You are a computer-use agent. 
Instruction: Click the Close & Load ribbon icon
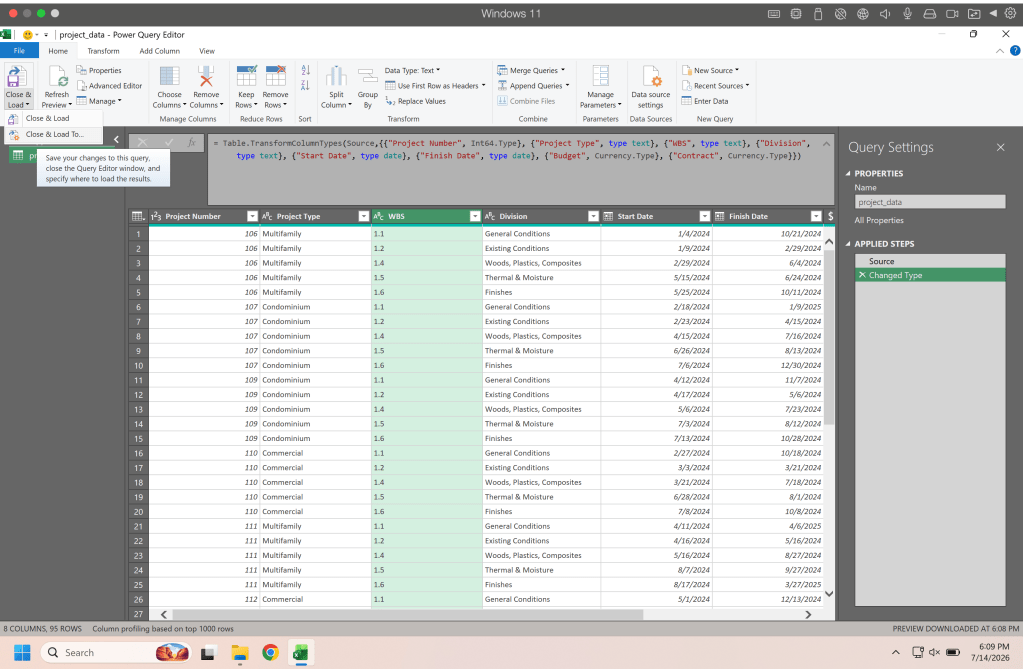[x=17, y=77]
